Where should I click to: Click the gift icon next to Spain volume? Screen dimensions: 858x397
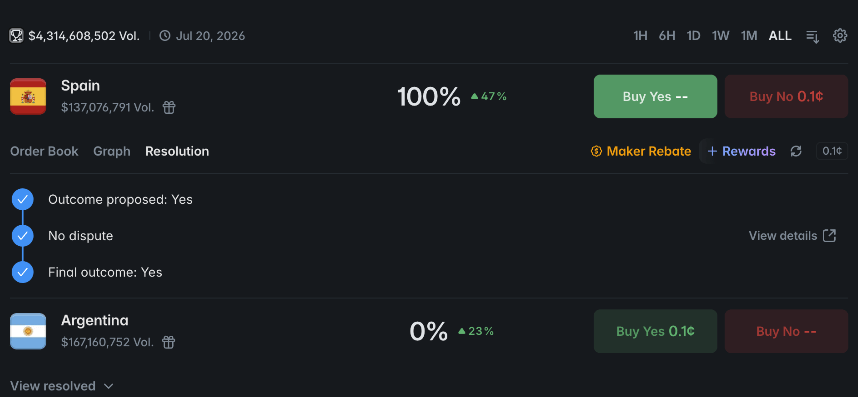(x=169, y=107)
